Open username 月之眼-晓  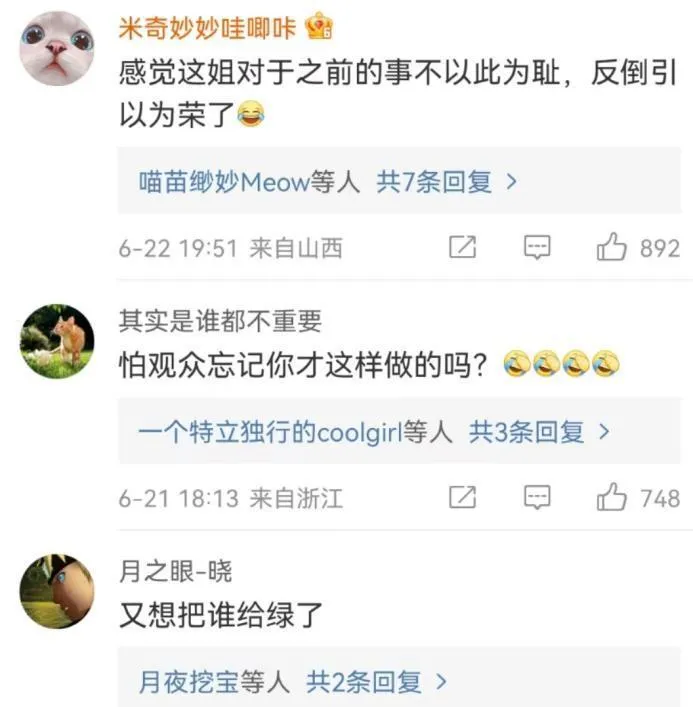[175, 571]
